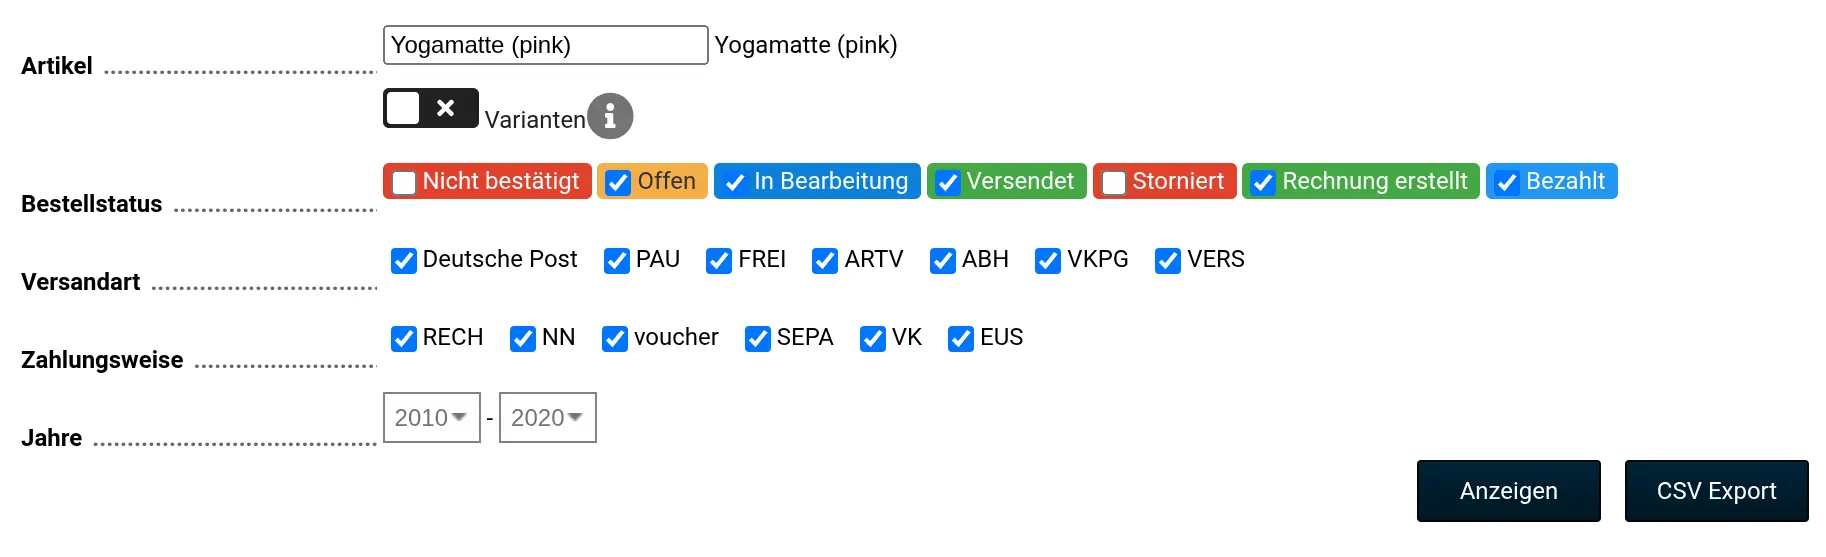Click the Anzeigen button

(x=1509, y=491)
